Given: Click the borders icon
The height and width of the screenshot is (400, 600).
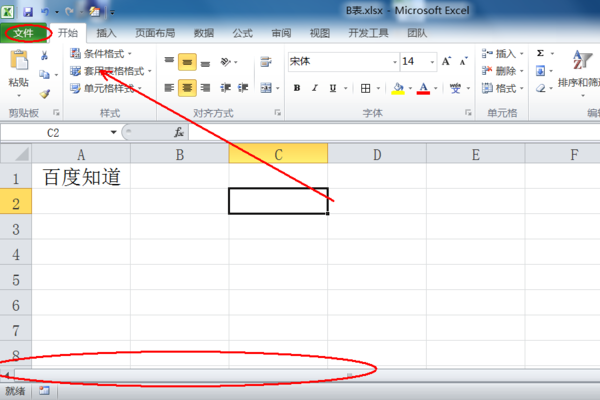Looking at the screenshot, I should 365,88.
